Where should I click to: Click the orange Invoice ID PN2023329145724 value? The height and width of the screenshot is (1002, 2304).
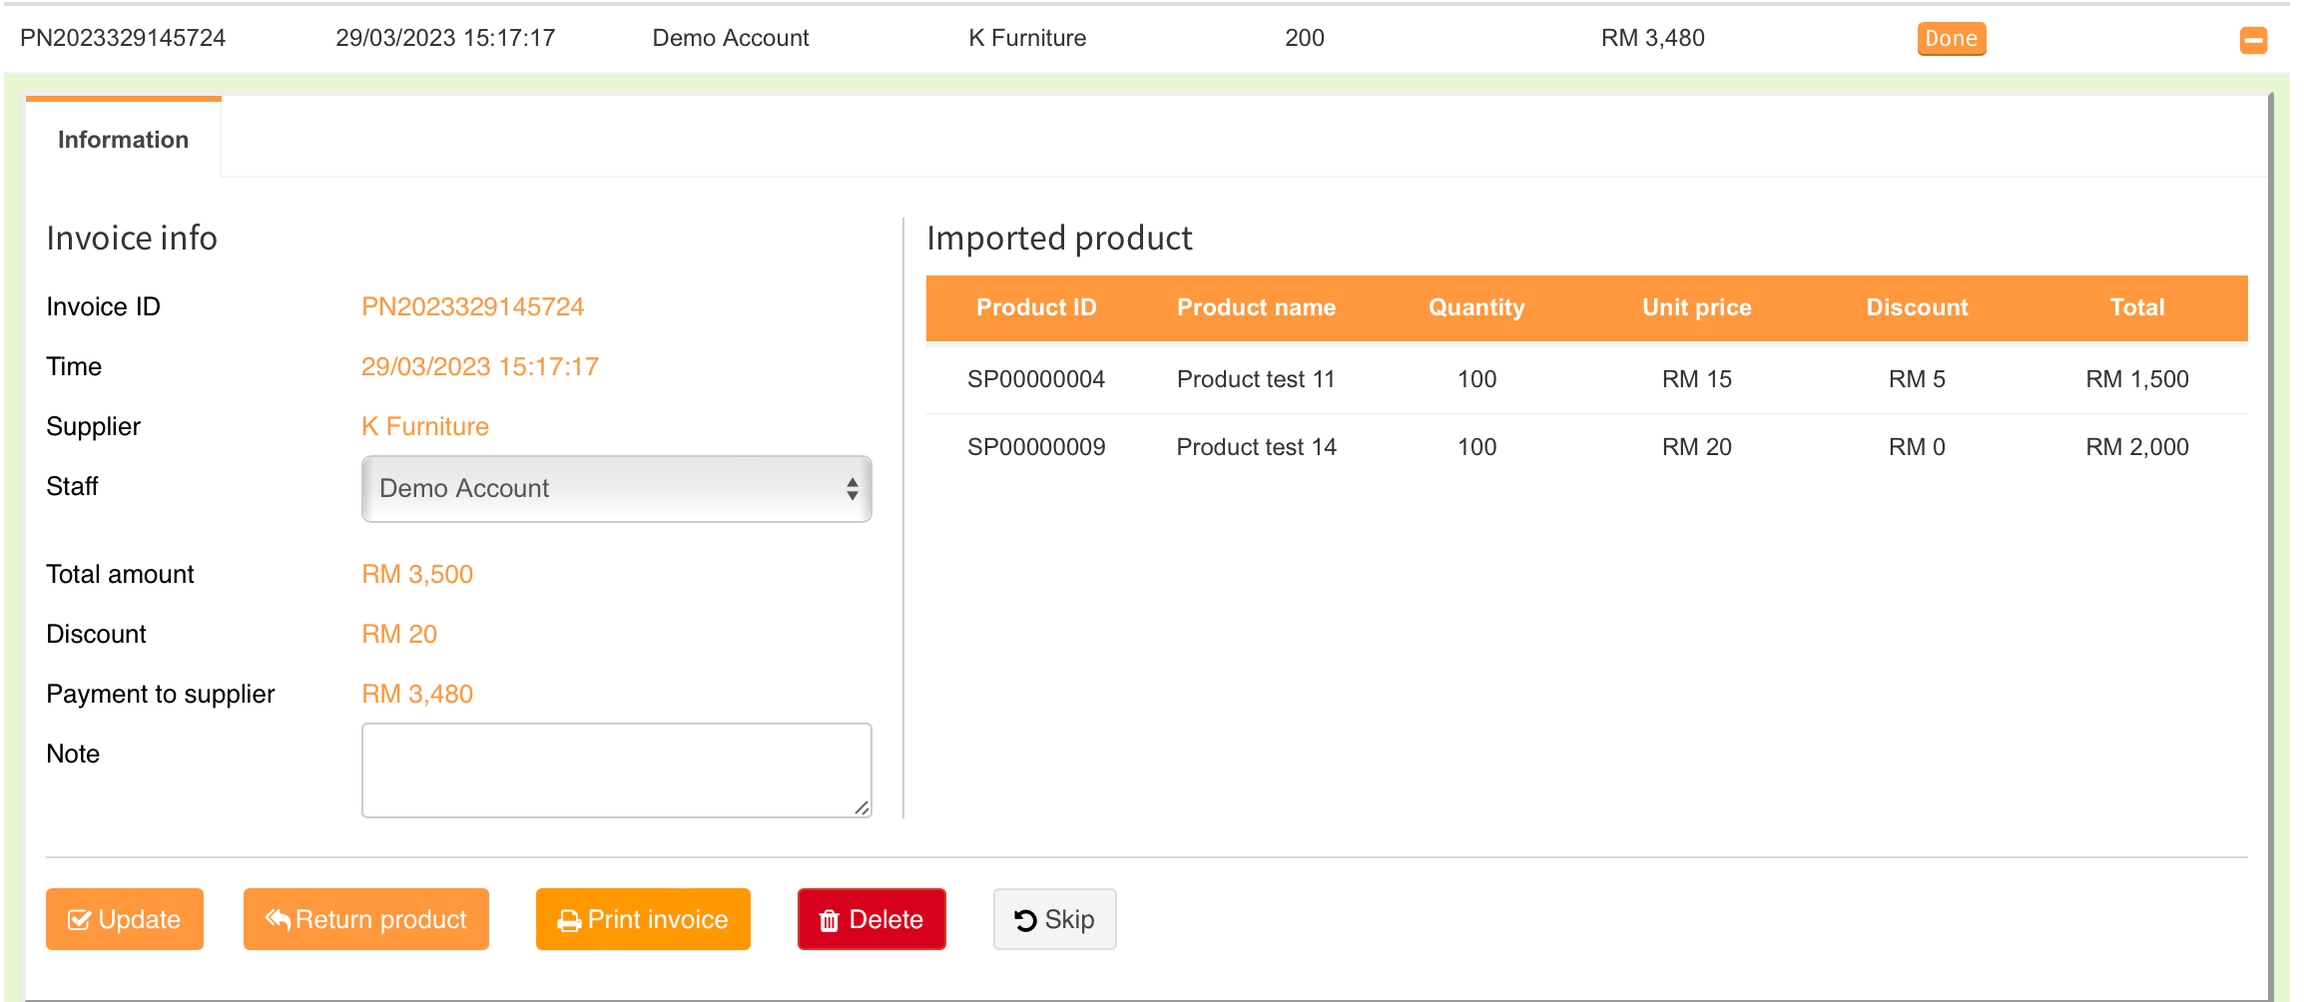472,307
